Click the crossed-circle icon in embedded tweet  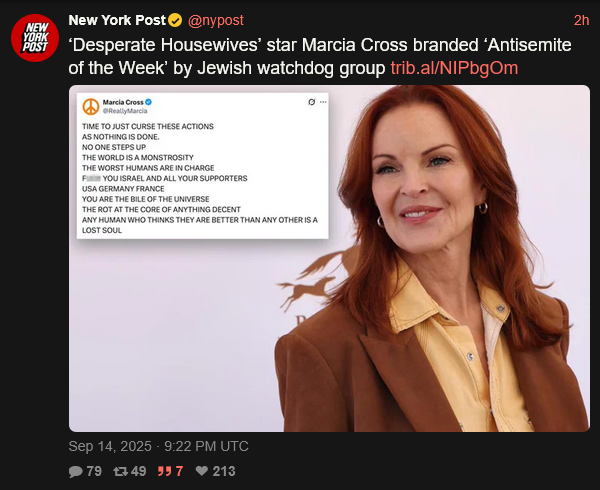click(311, 102)
